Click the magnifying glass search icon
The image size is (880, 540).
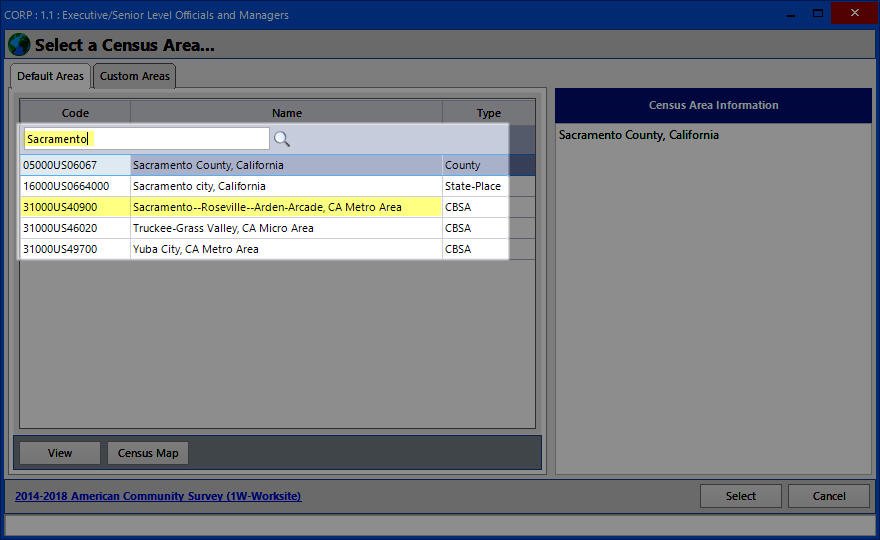click(282, 139)
